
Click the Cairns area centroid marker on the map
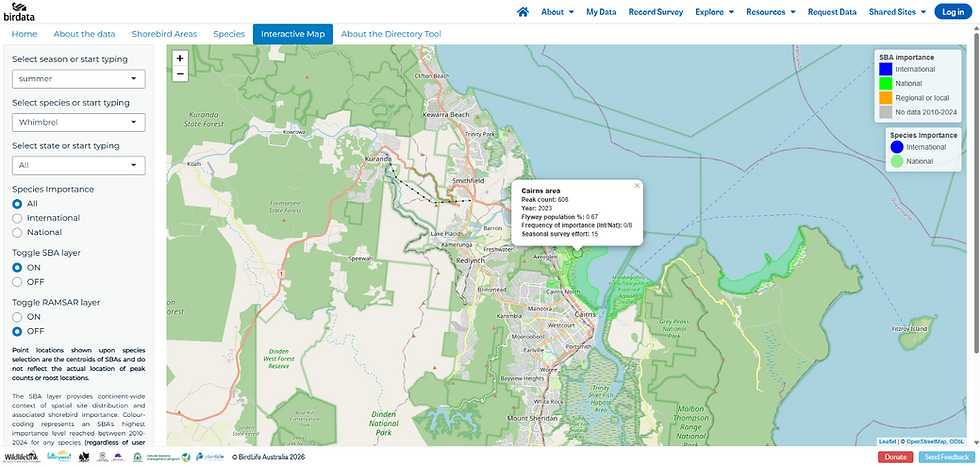coord(578,251)
